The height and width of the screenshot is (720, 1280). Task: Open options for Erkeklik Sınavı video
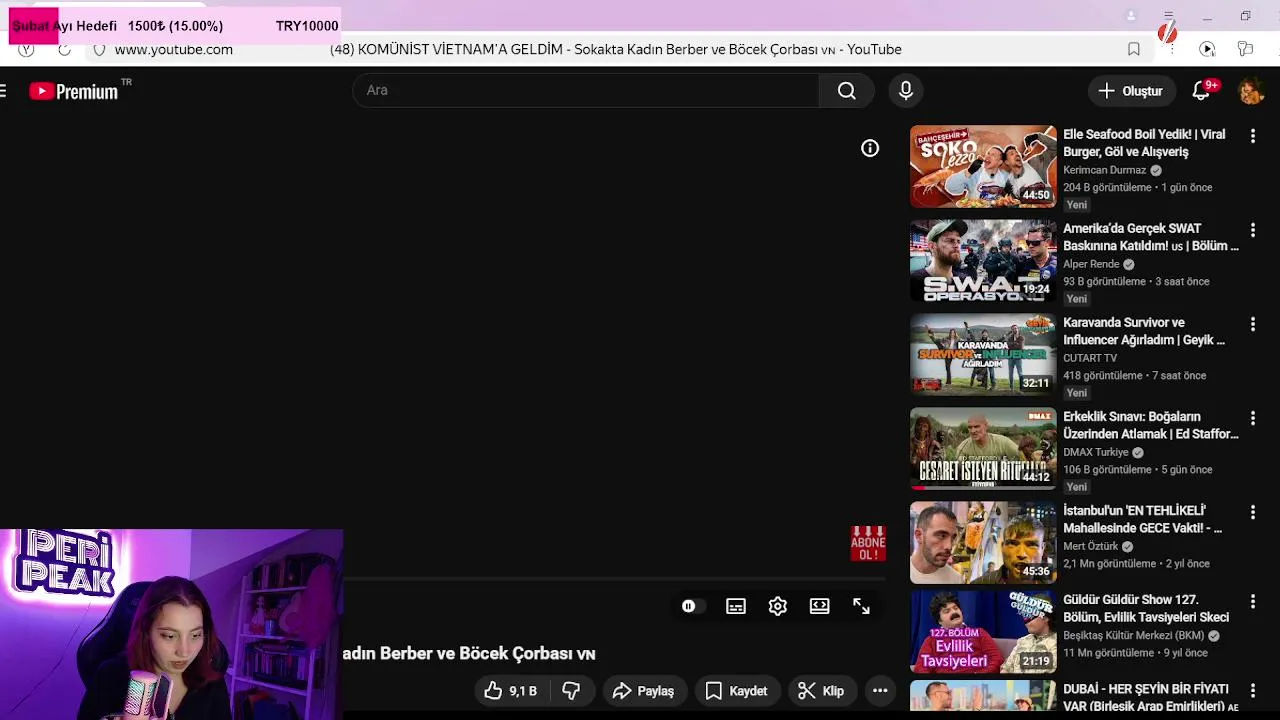[x=1253, y=418]
